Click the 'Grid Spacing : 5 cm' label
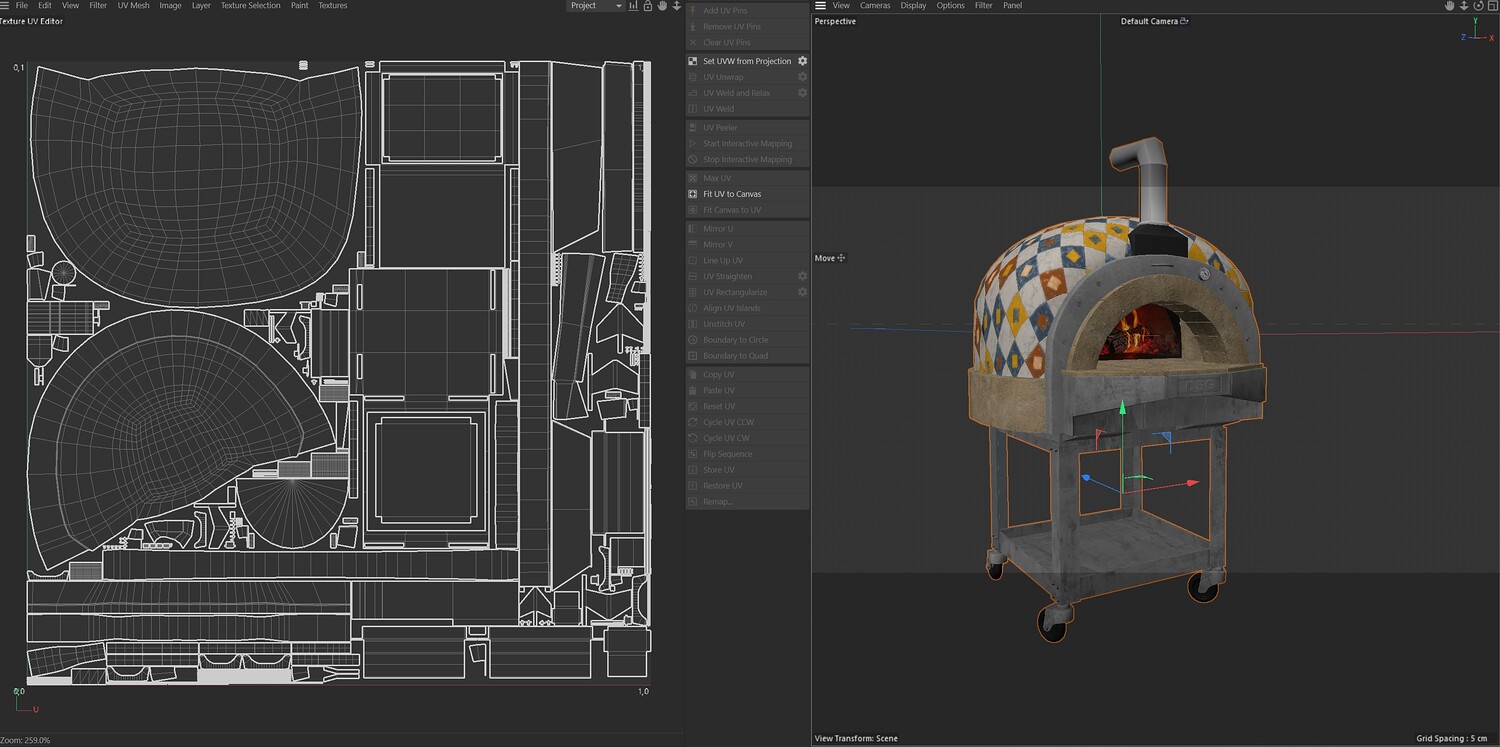This screenshot has width=1500, height=747. [x=1451, y=739]
